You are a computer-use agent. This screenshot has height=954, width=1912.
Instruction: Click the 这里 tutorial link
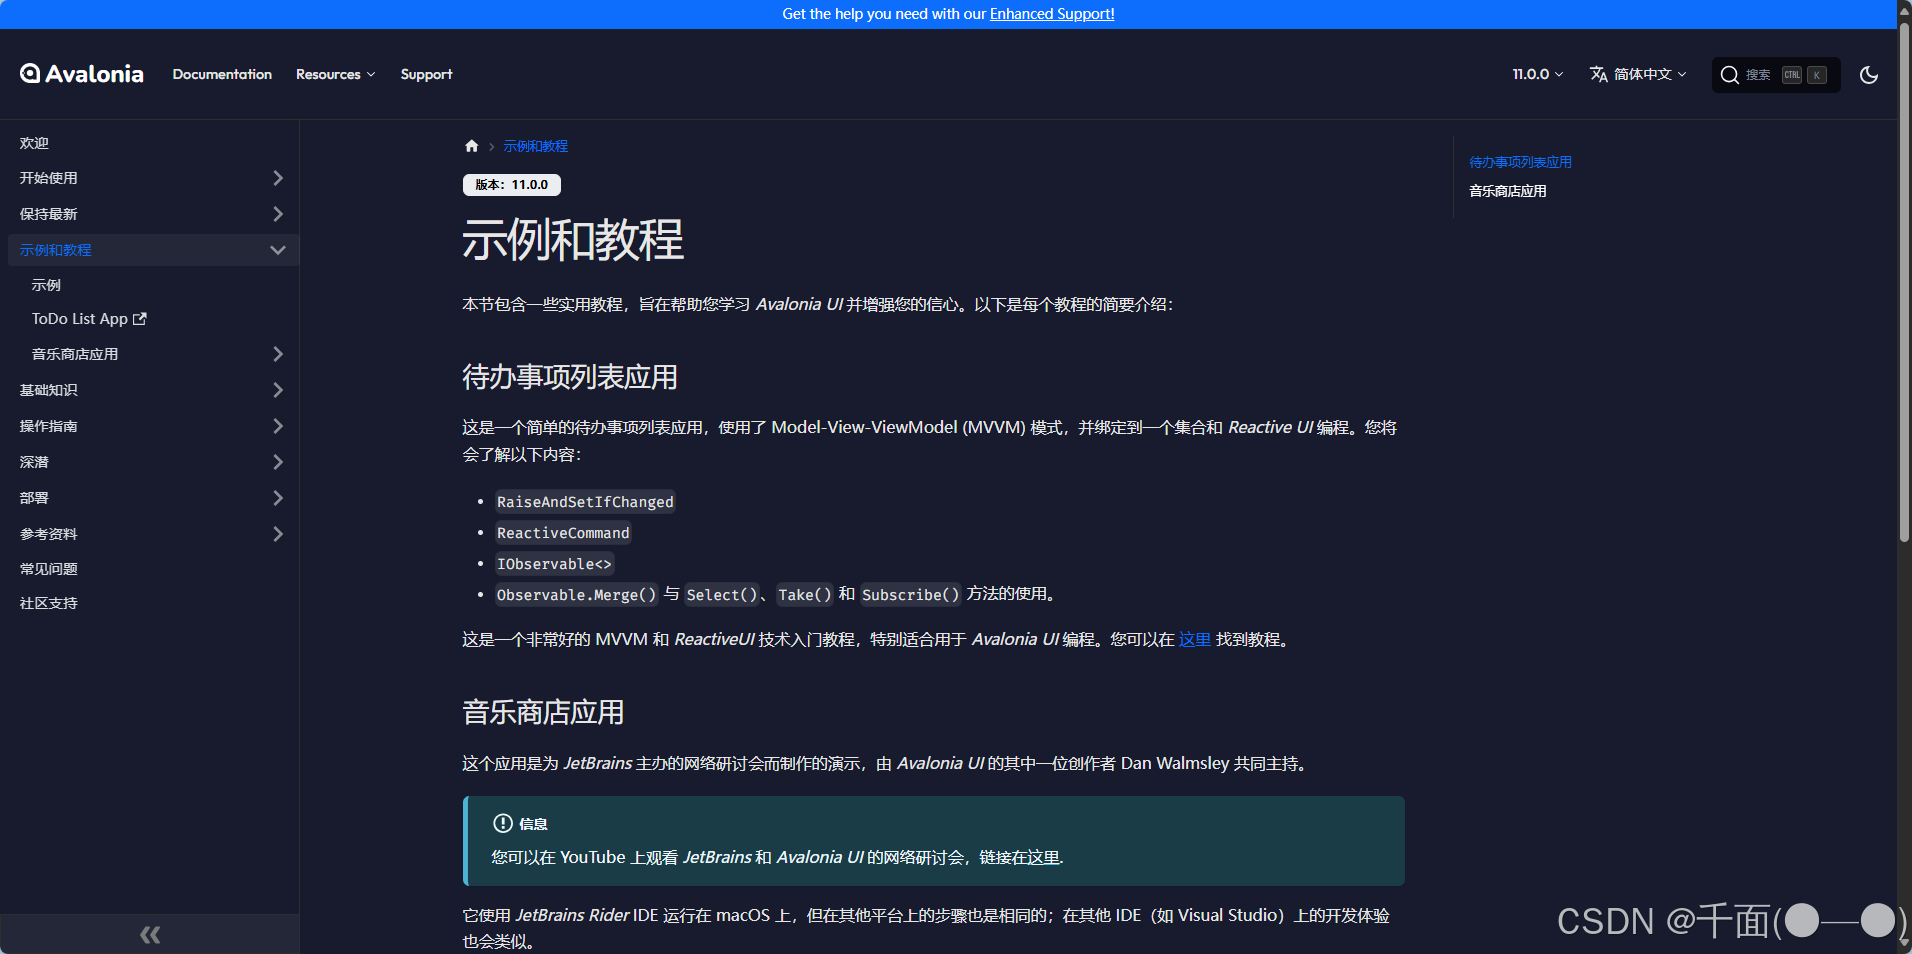point(1194,639)
